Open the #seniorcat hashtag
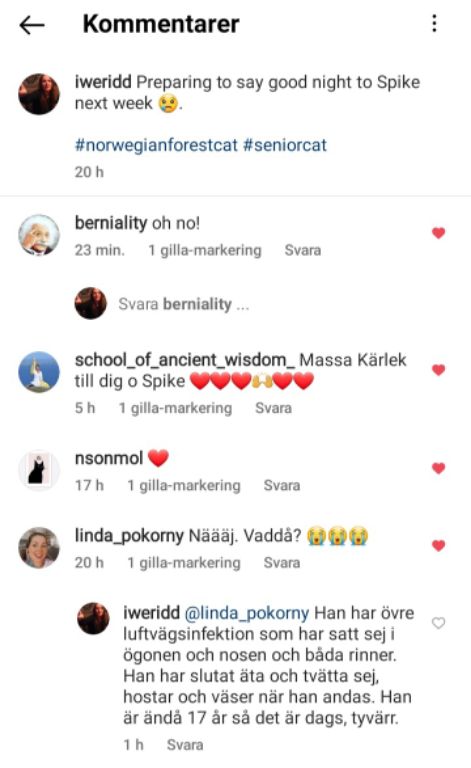 pyautogui.click(x=284, y=145)
